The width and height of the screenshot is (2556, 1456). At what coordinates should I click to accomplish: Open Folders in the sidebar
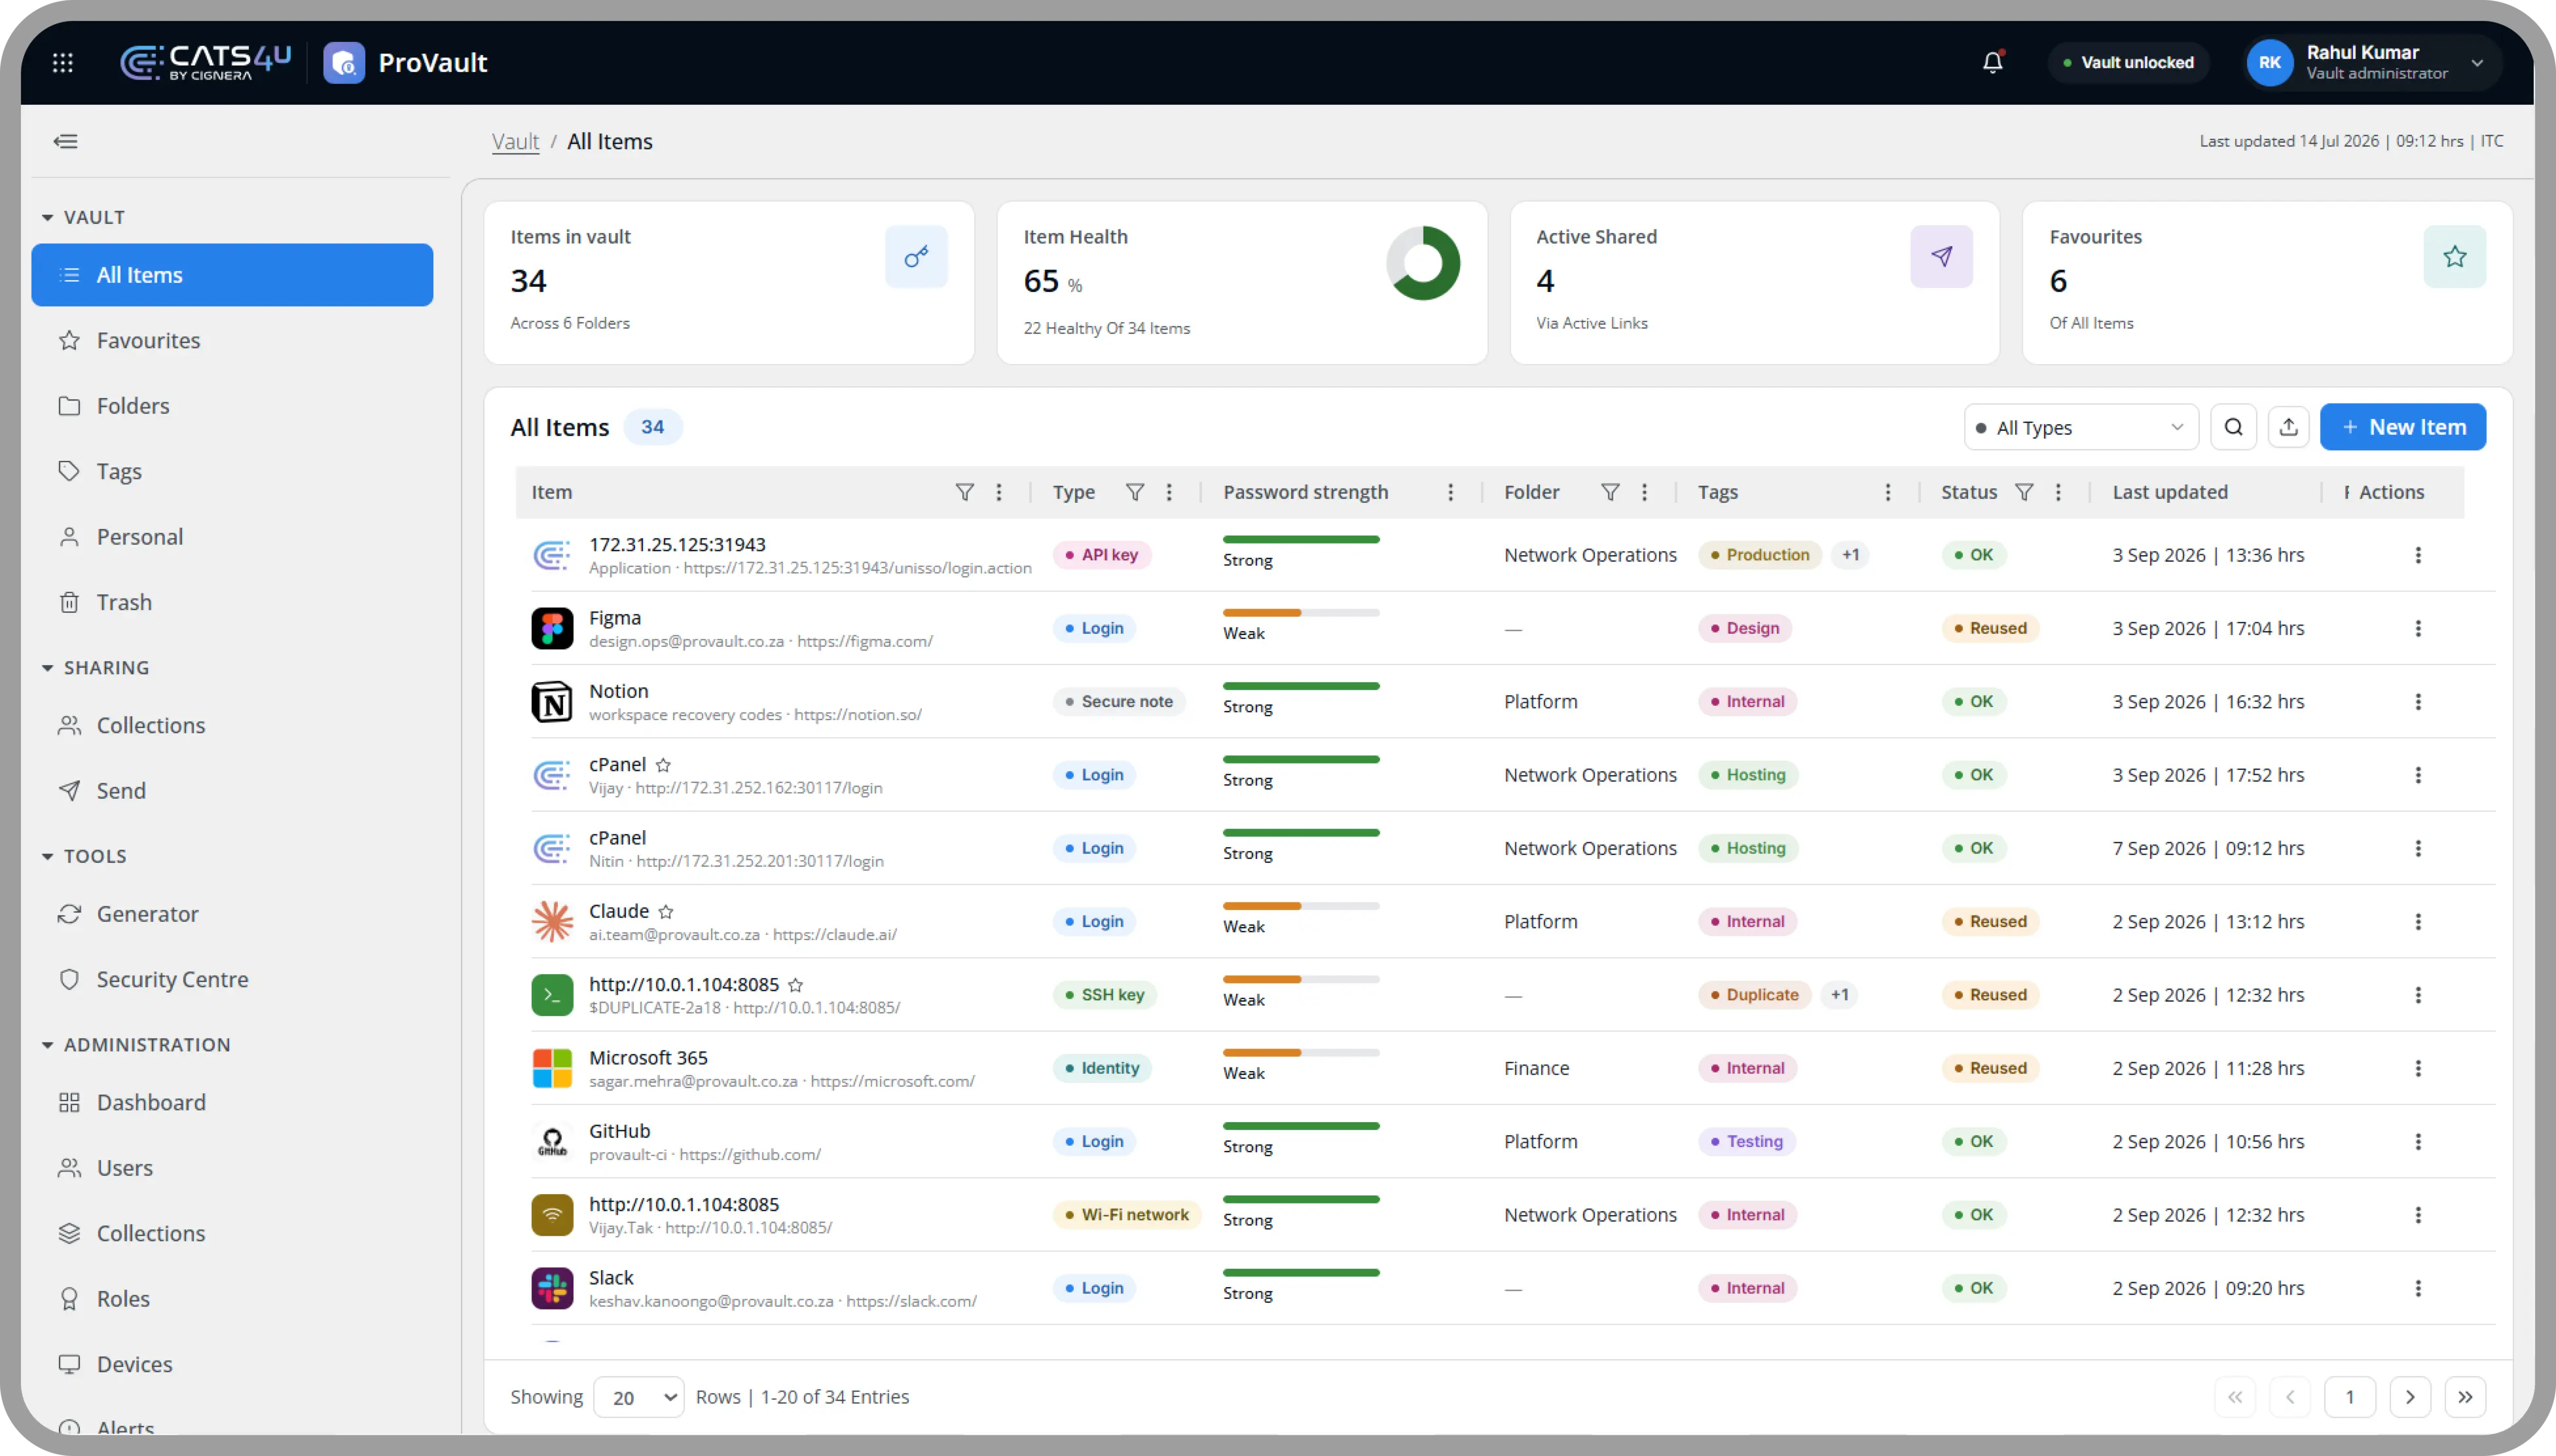[x=232, y=406]
